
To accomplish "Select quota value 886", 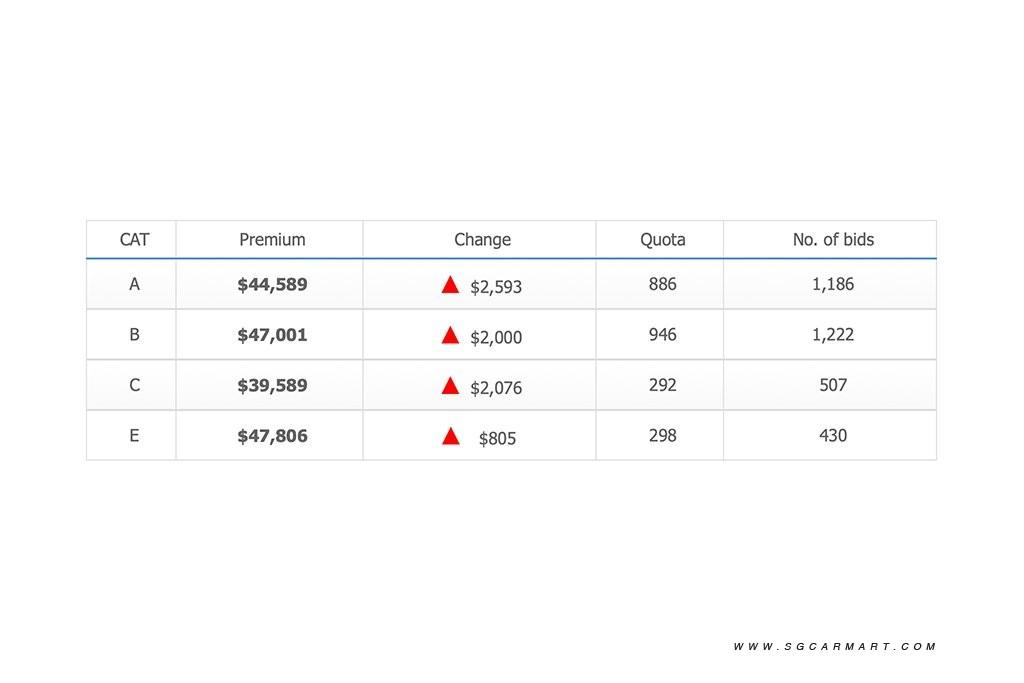I will [662, 285].
